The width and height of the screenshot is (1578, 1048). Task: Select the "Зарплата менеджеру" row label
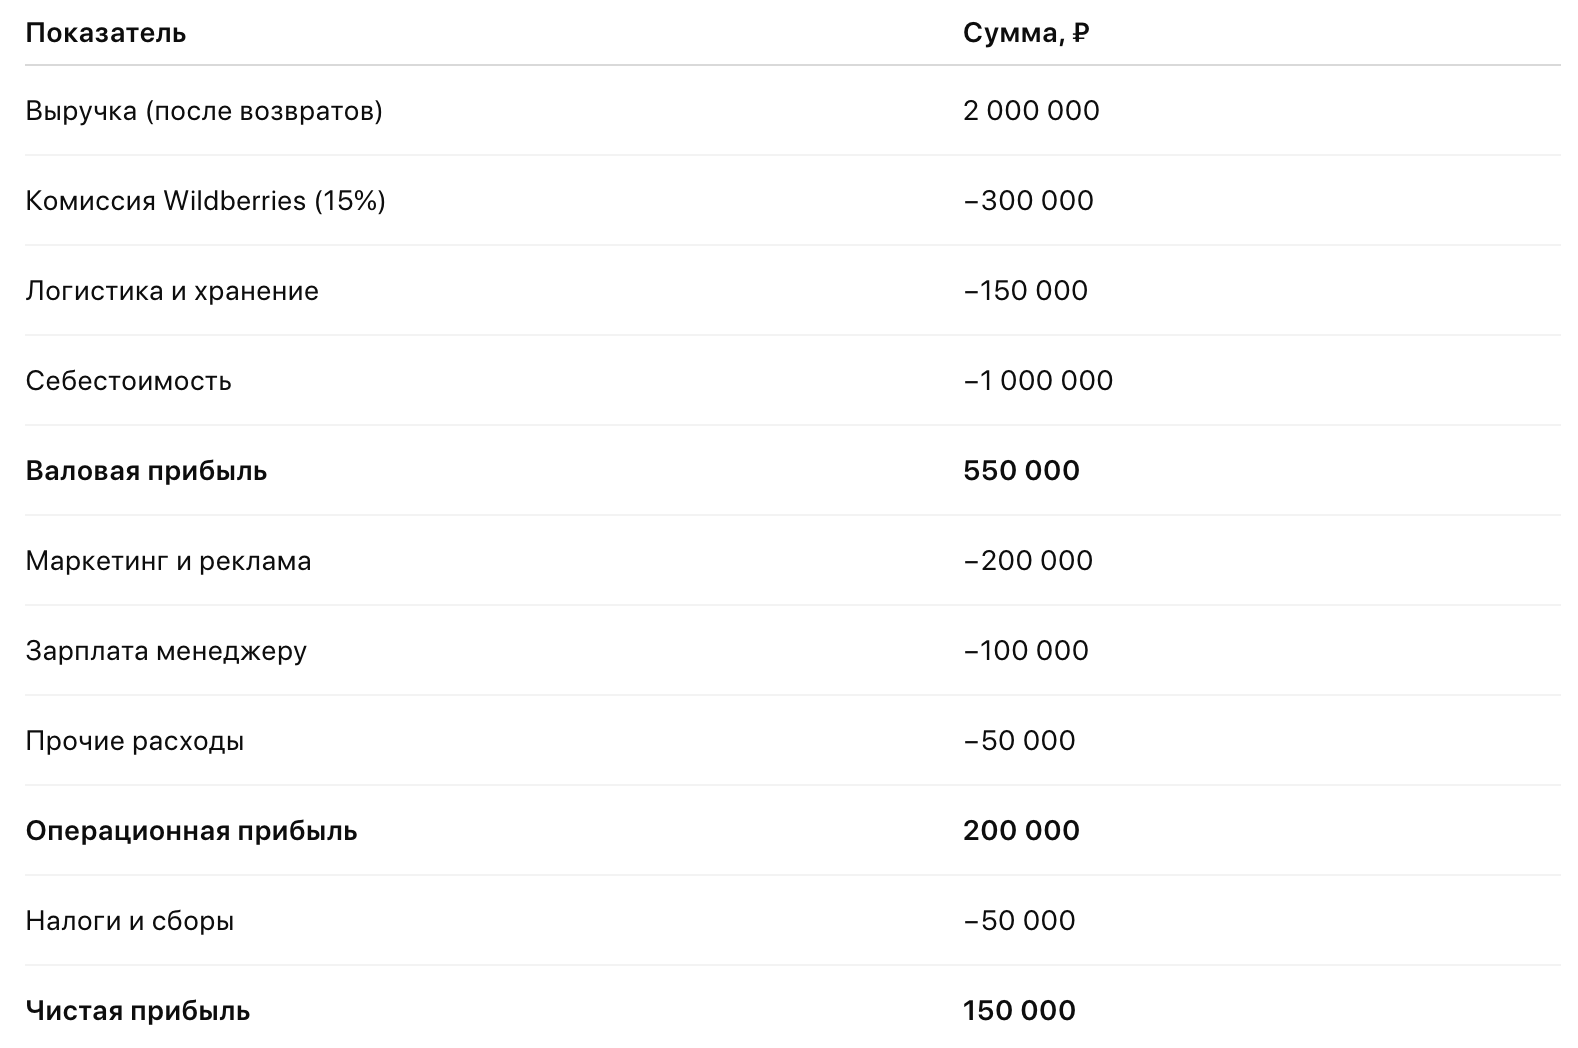(x=166, y=651)
